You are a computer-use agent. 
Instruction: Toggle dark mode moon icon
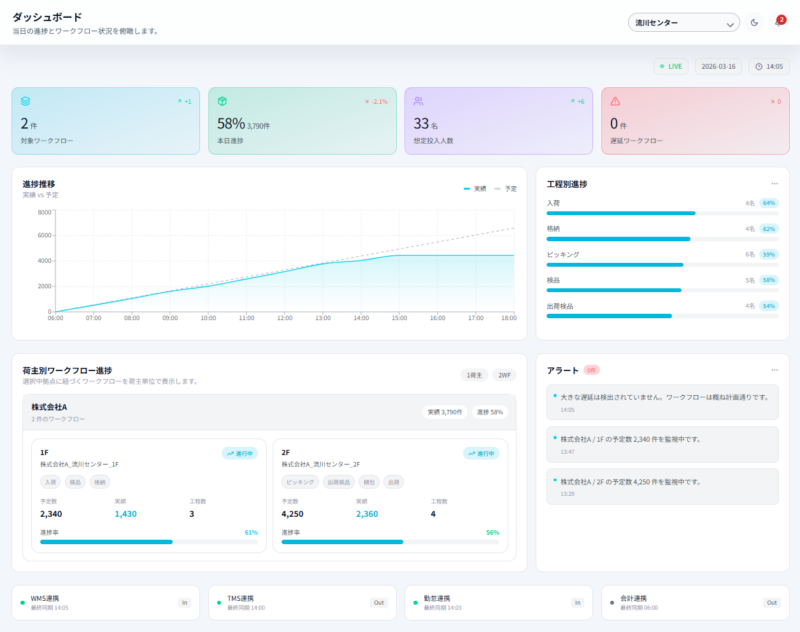pos(754,22)
